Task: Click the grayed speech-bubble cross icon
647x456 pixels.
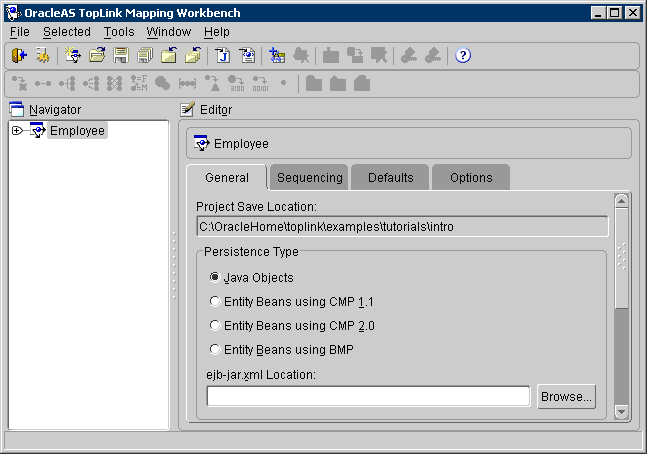Action: (379, 55)
